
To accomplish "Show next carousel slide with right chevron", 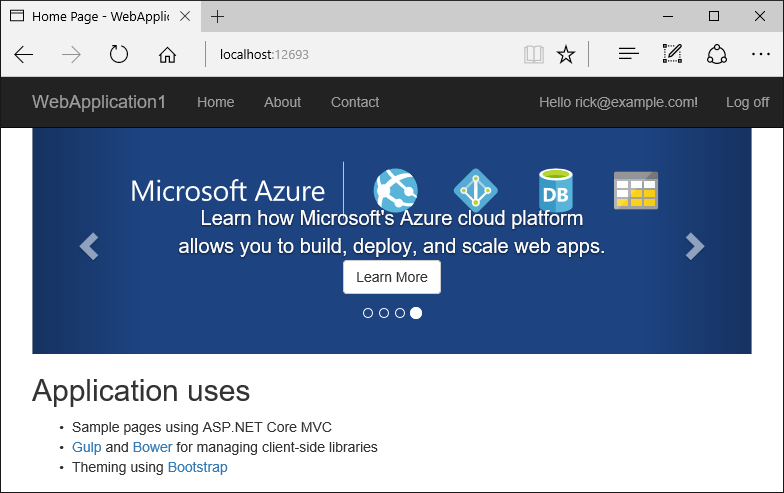I will point(695,246).
